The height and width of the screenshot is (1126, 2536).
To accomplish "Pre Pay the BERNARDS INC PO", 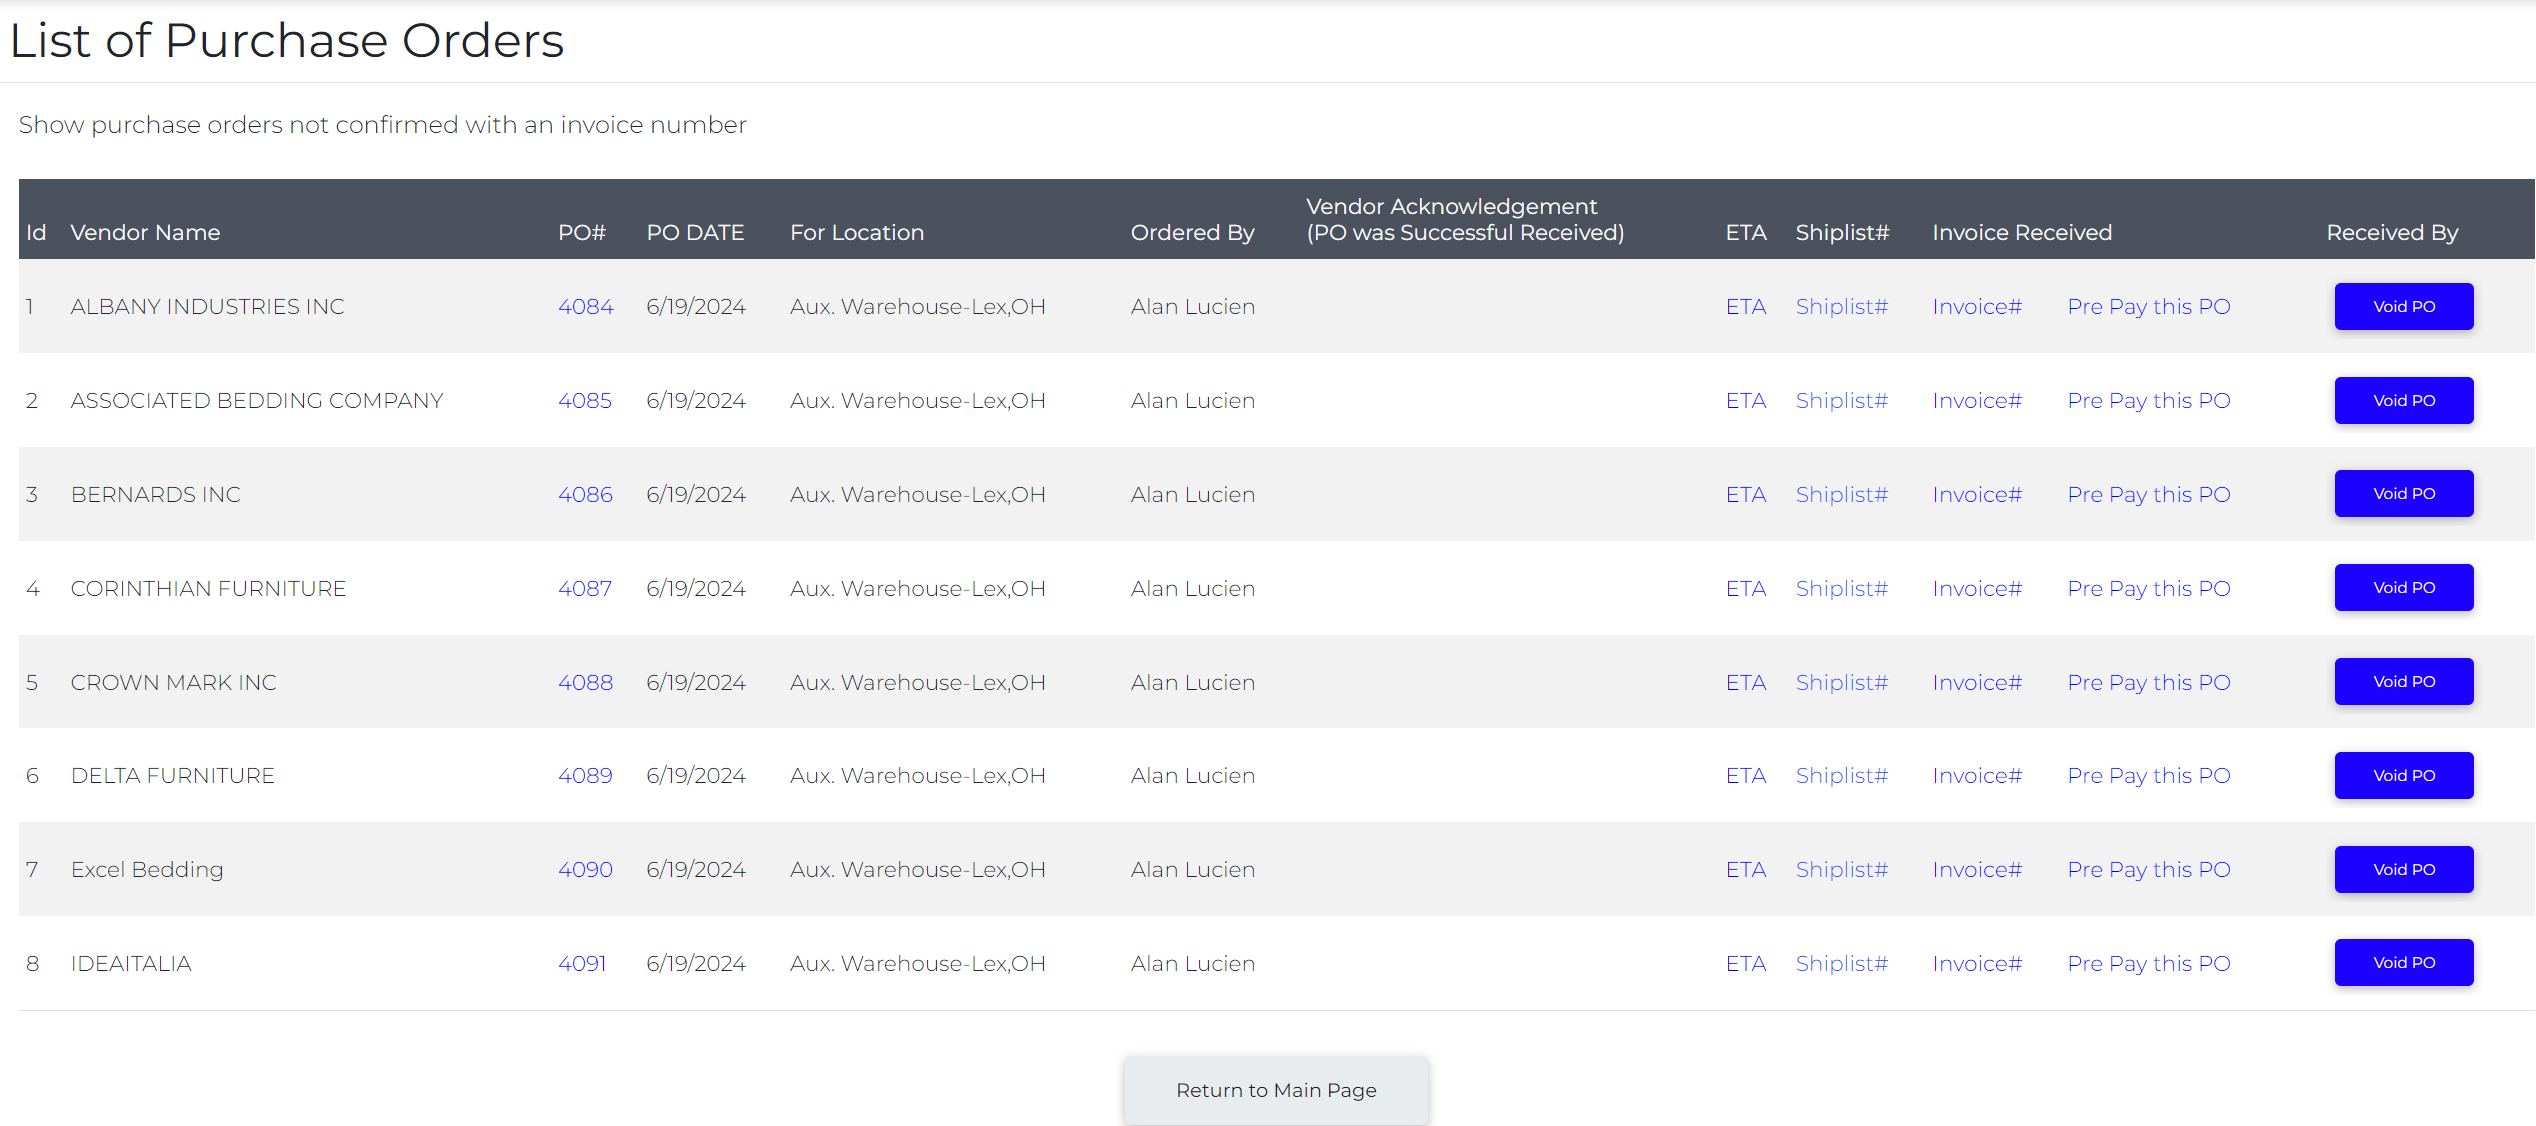I will (2149, 495).
